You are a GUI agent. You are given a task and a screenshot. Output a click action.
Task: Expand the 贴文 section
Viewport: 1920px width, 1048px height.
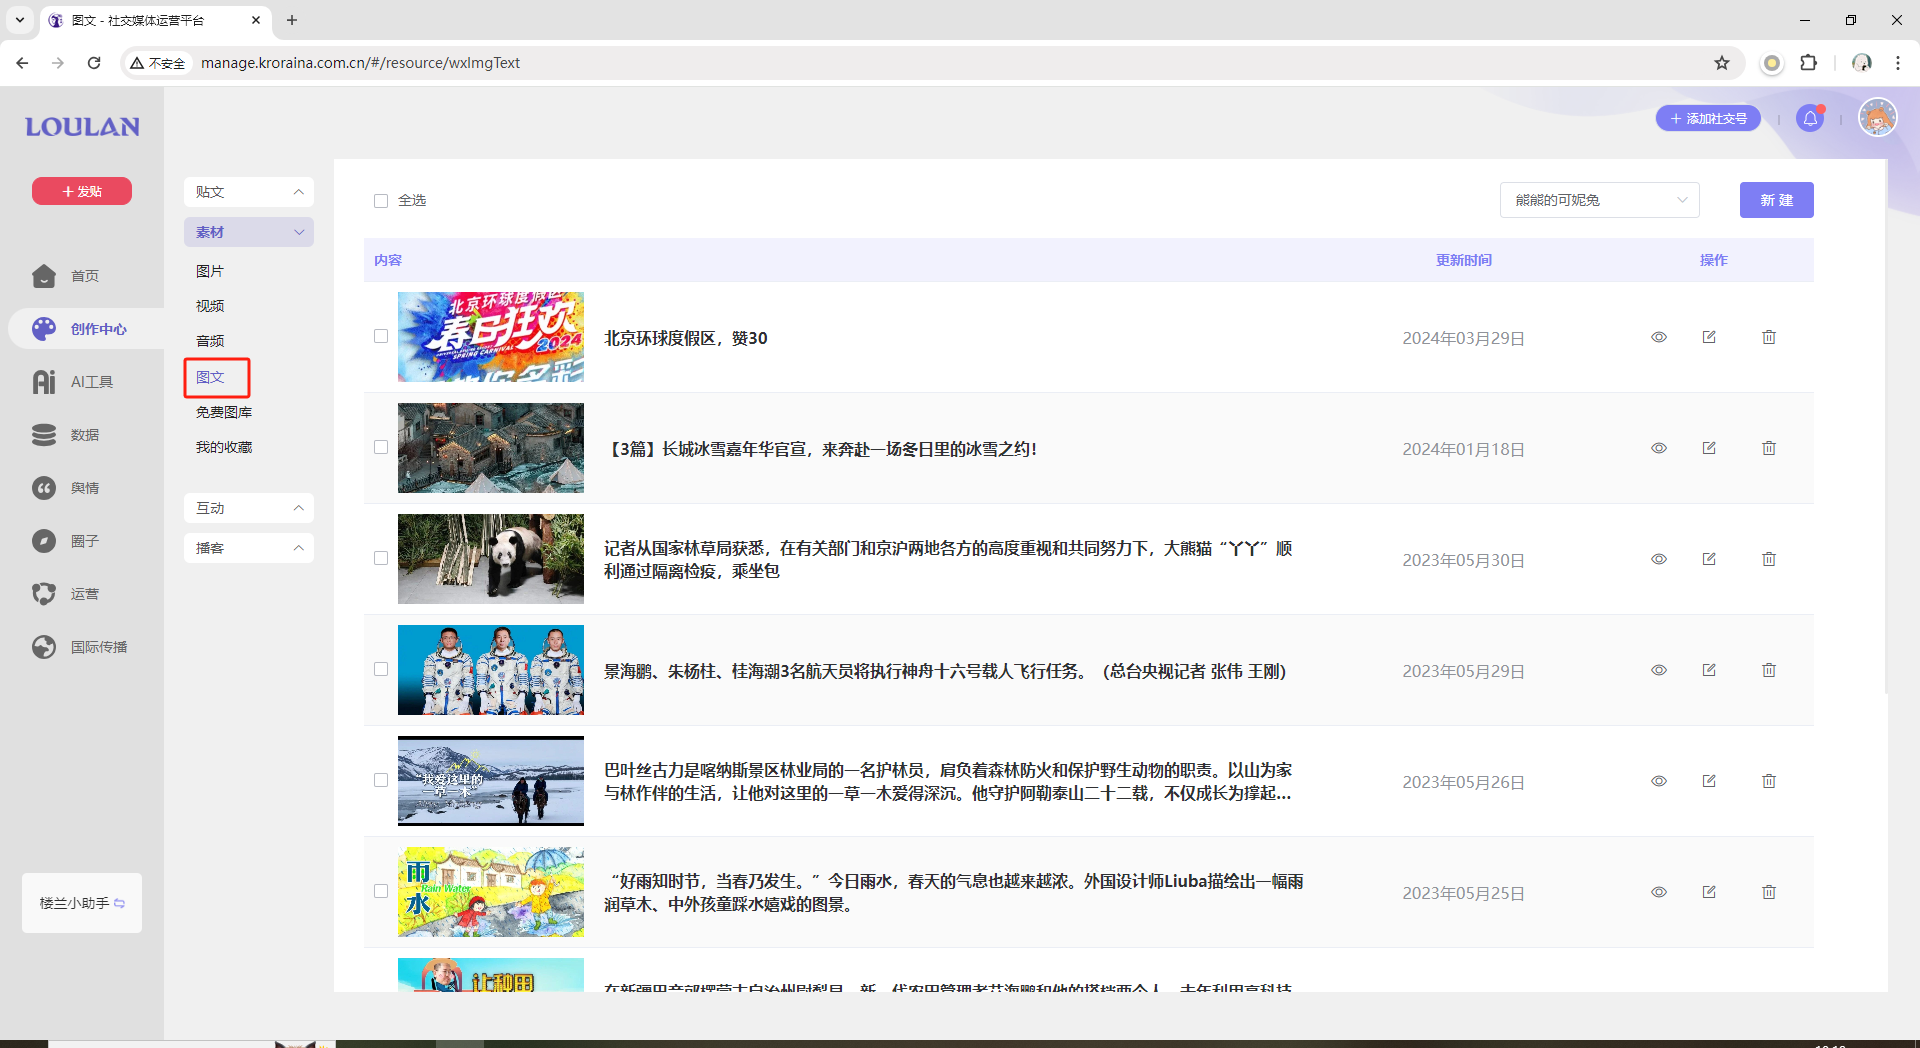(249, 192)
